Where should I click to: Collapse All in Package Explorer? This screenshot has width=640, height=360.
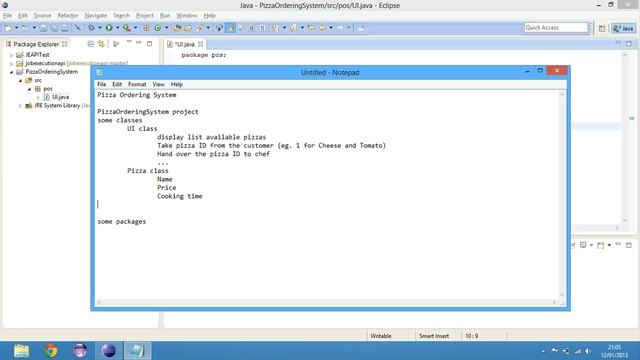(91, 44)
